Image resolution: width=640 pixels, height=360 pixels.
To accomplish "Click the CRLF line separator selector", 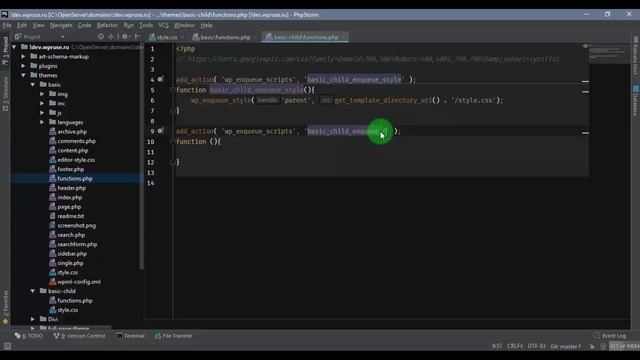I will [x=515, y=346].
